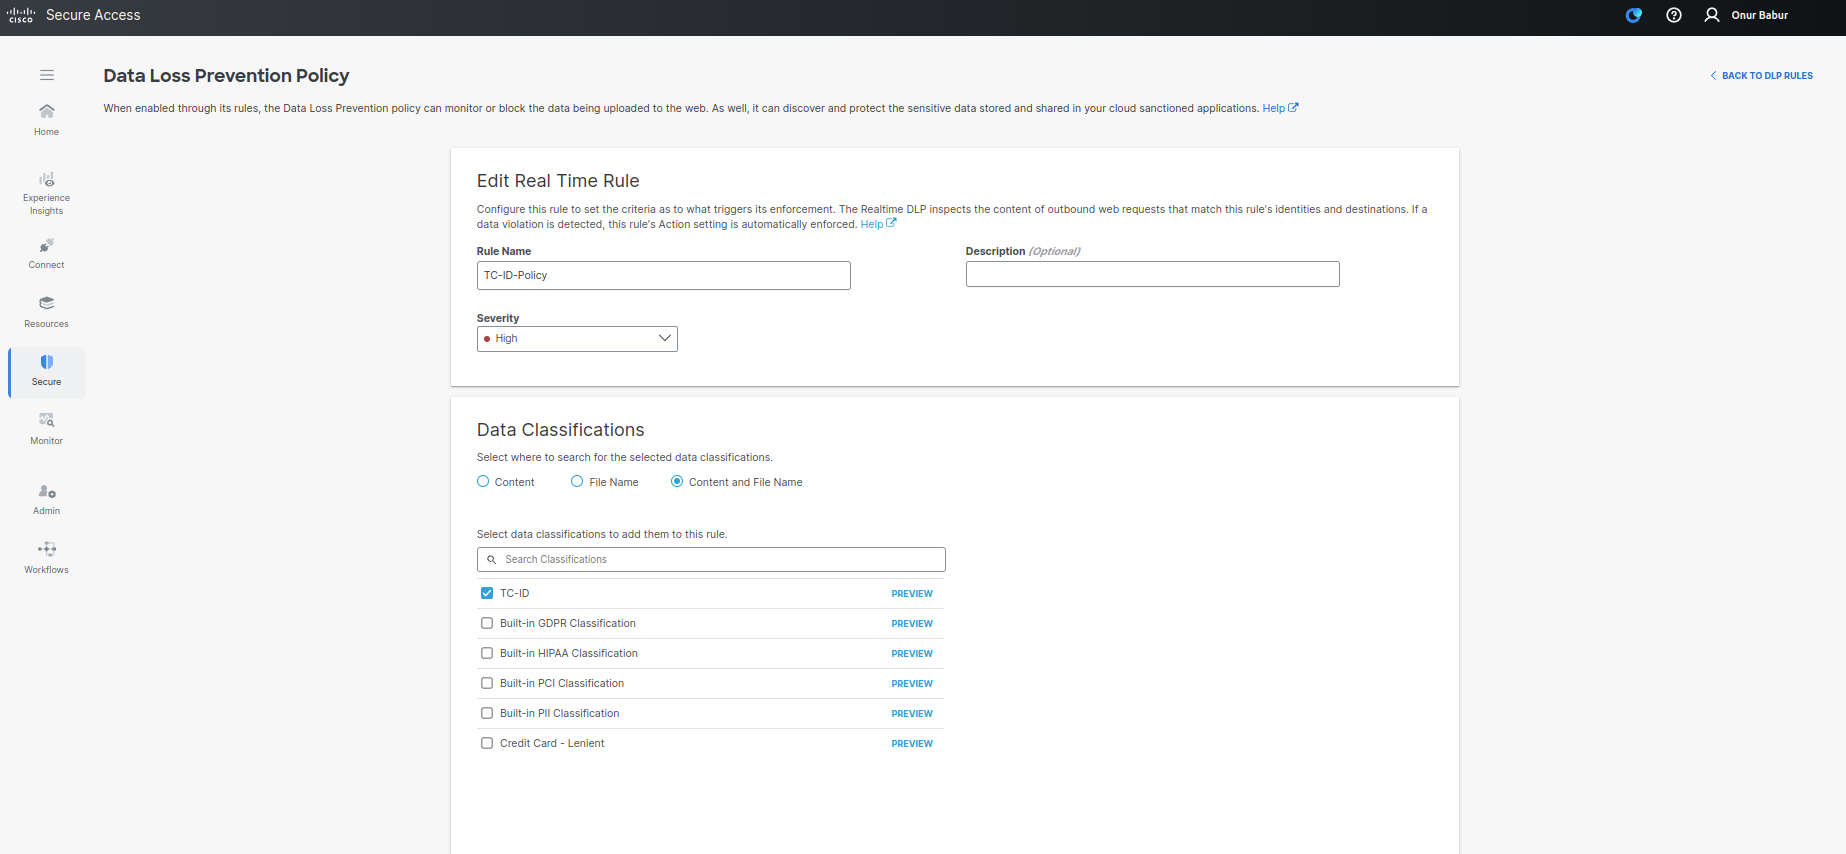Open the Connect section

pyautogui.click(x=47, y=253)
